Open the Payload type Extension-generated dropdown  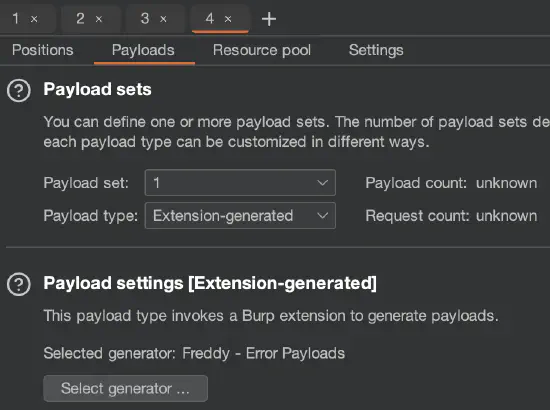[x=240, y=216]
